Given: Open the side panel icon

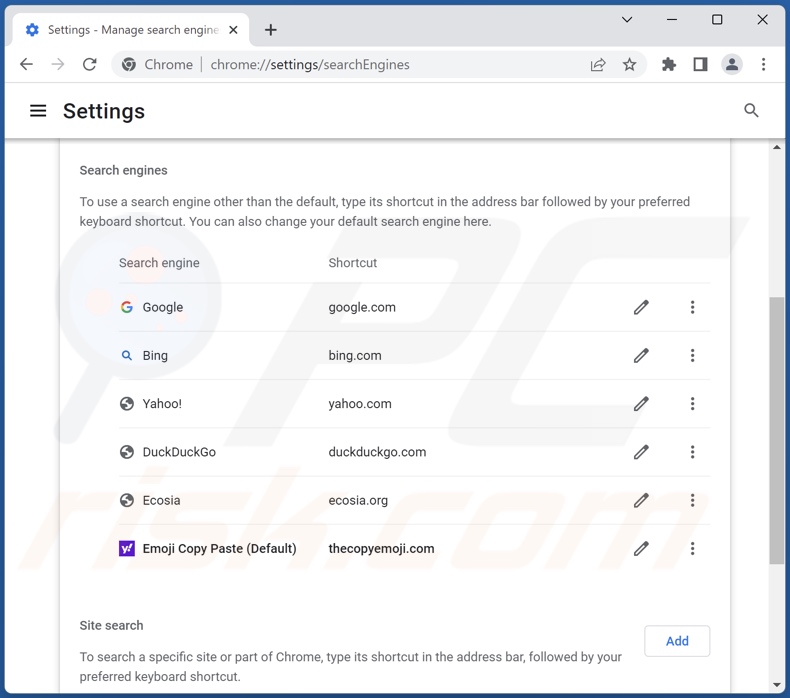Looking at the screenshot, I should click(x=700, y=65).
